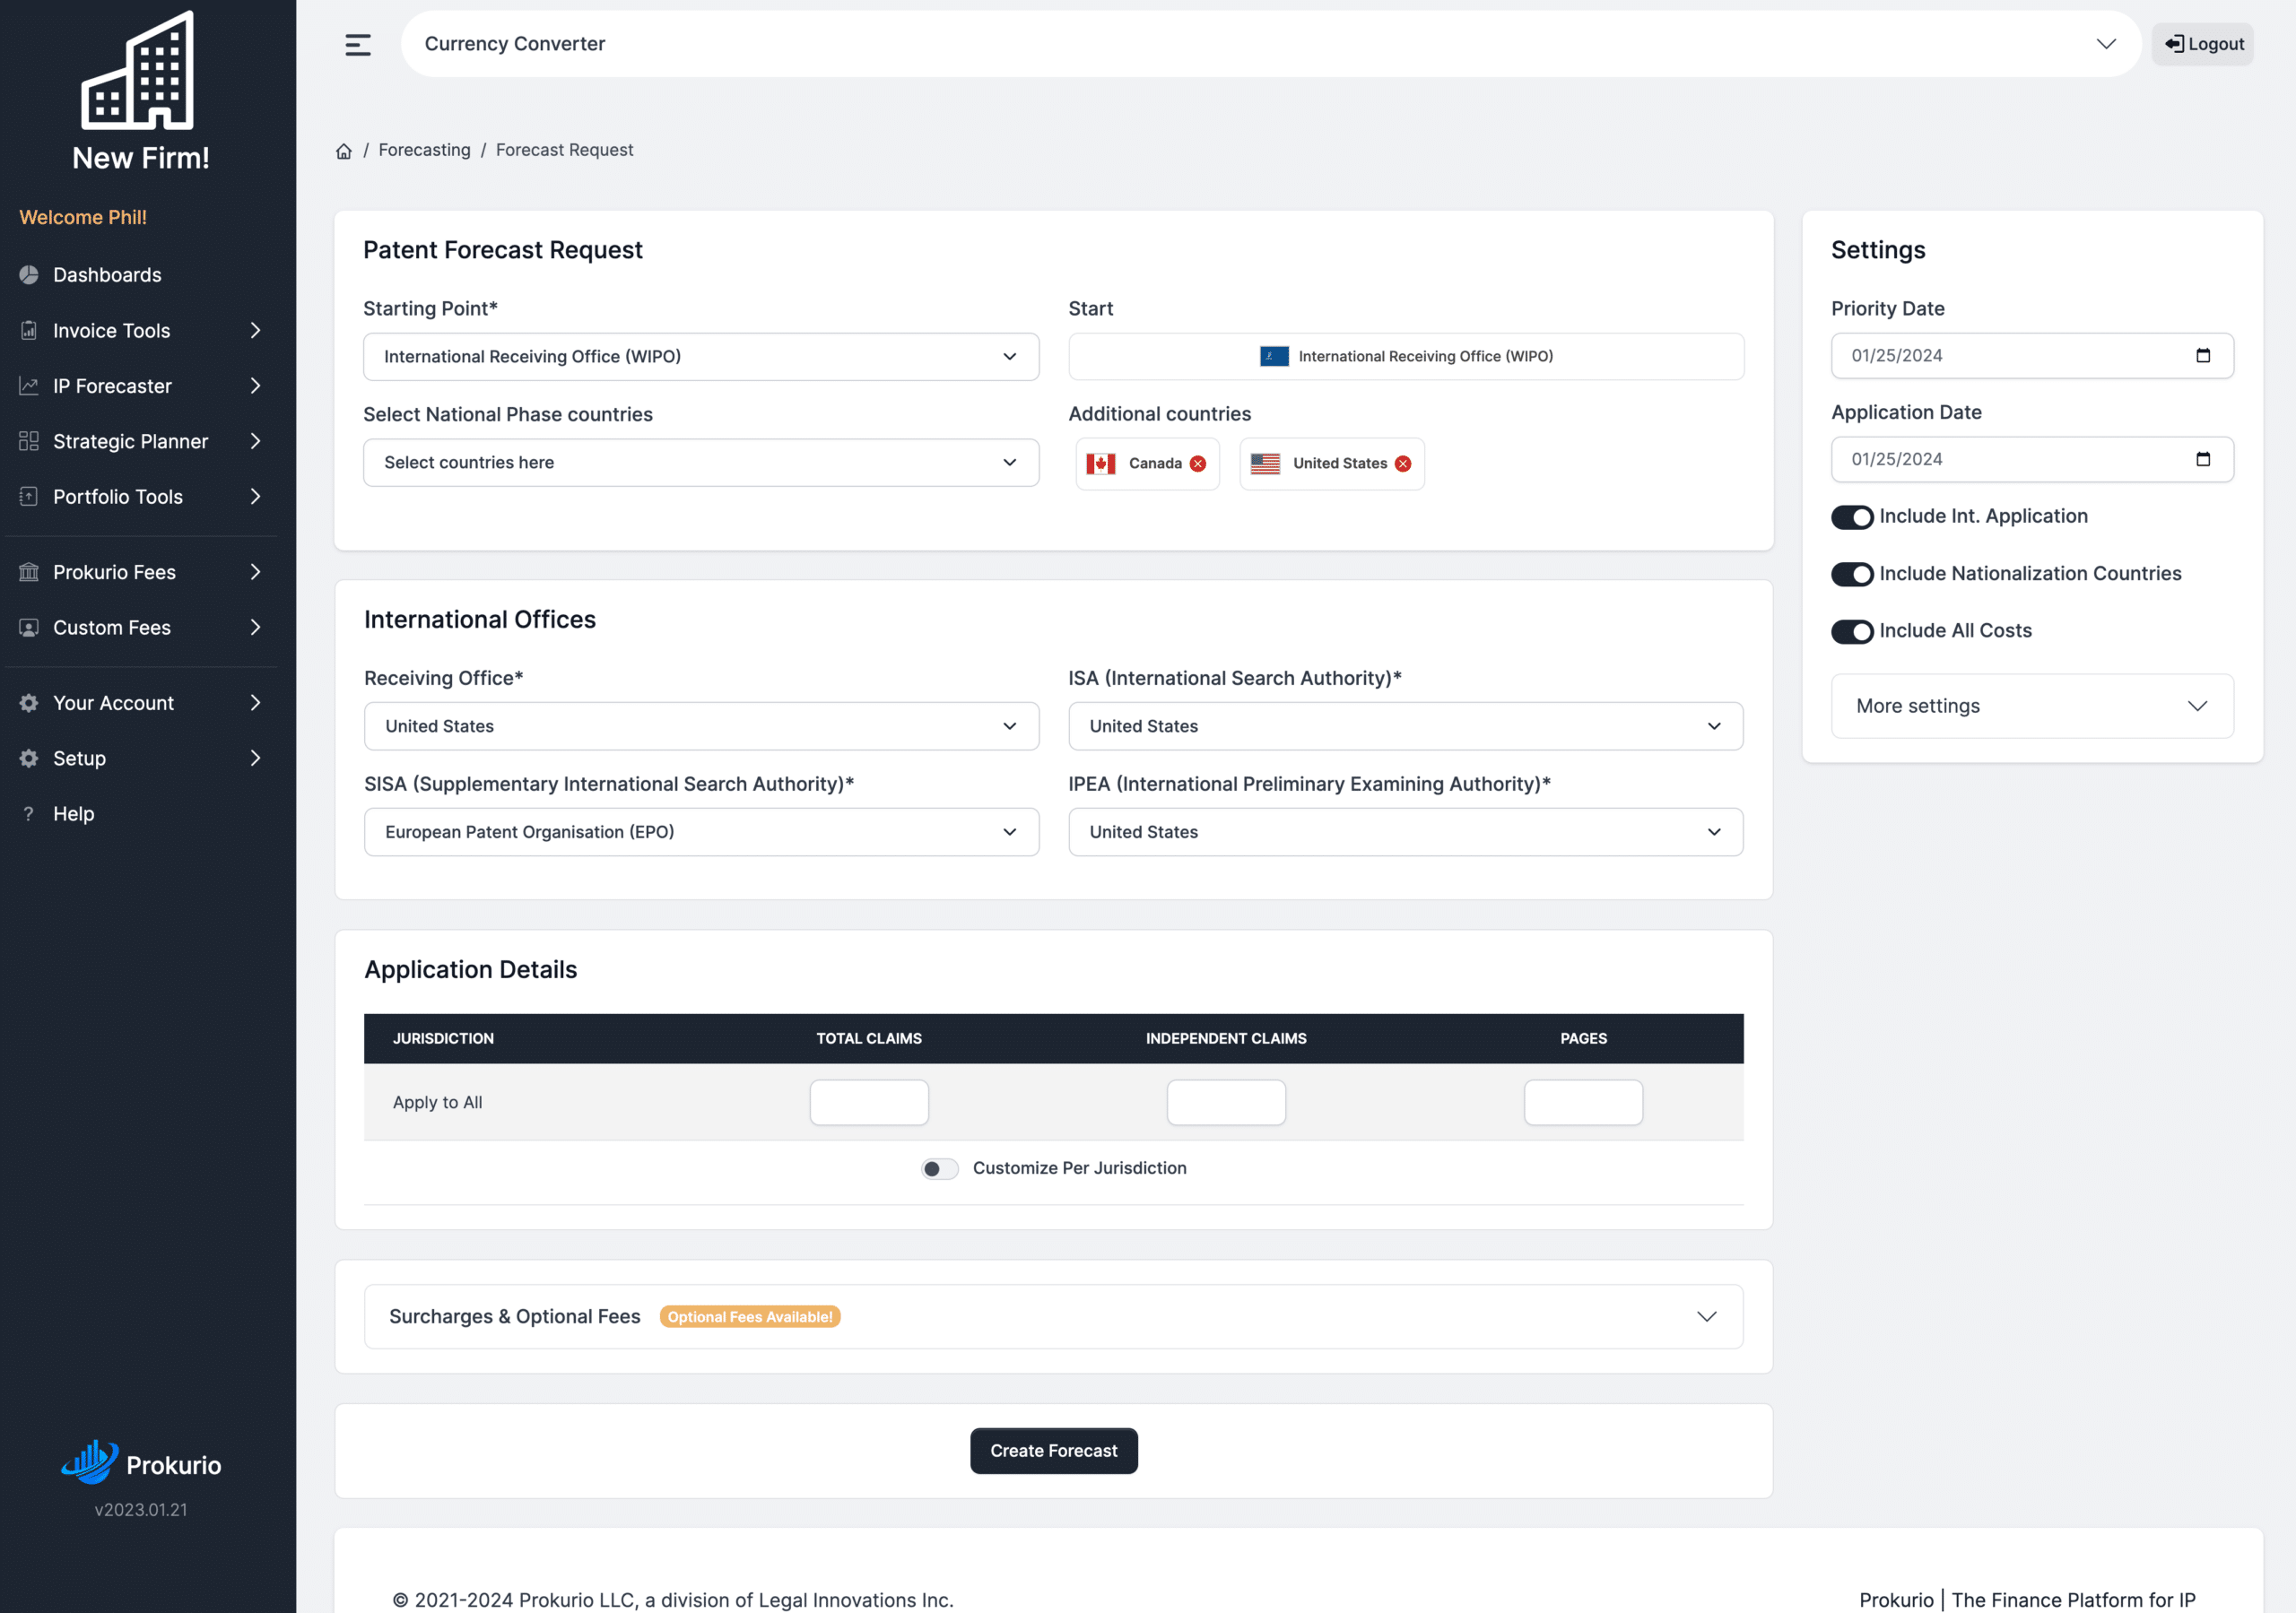Open the Priority Date calendar picker icon

point(2202,356)
